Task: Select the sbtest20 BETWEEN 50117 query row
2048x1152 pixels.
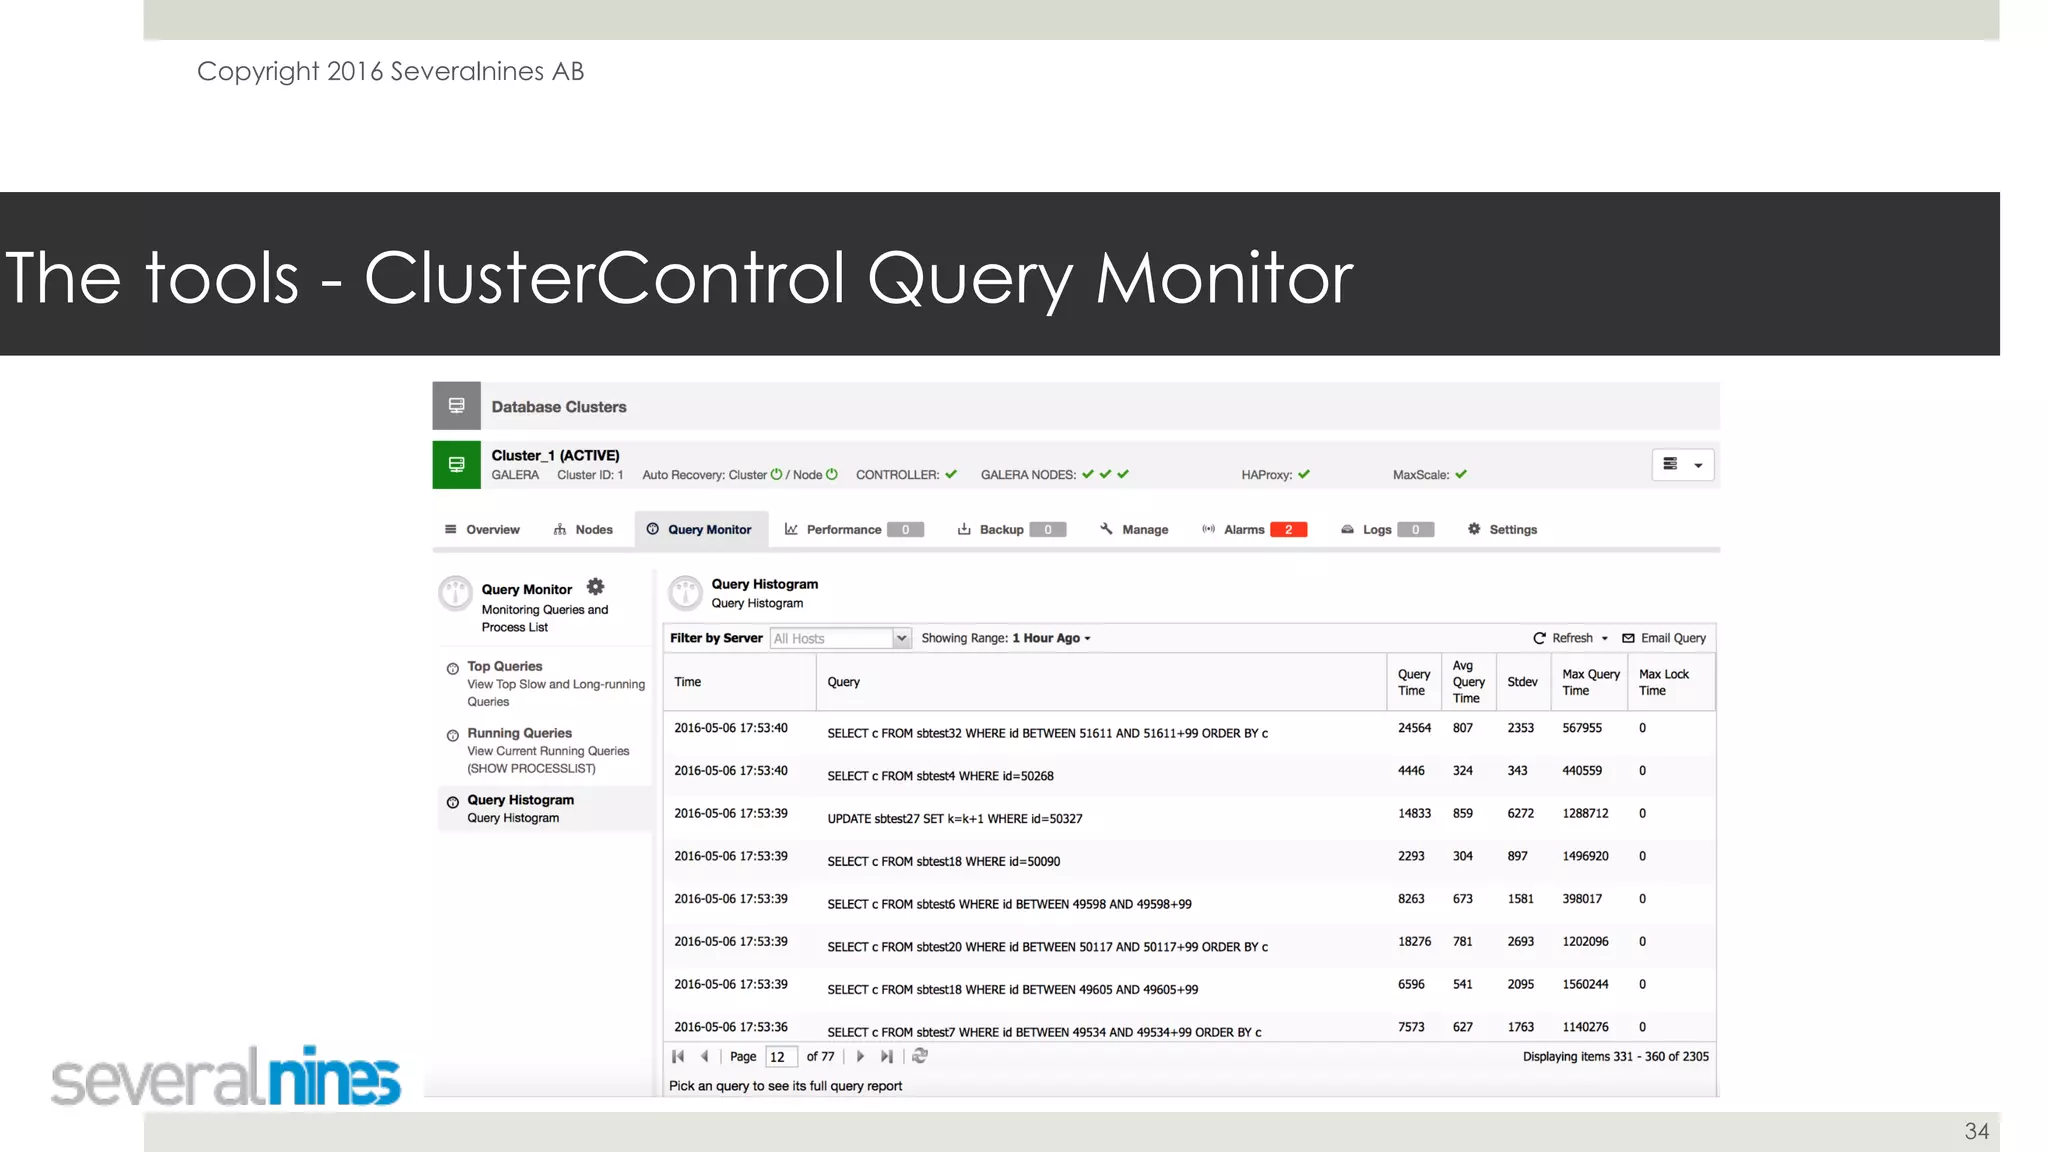Action: (1189, 946)
